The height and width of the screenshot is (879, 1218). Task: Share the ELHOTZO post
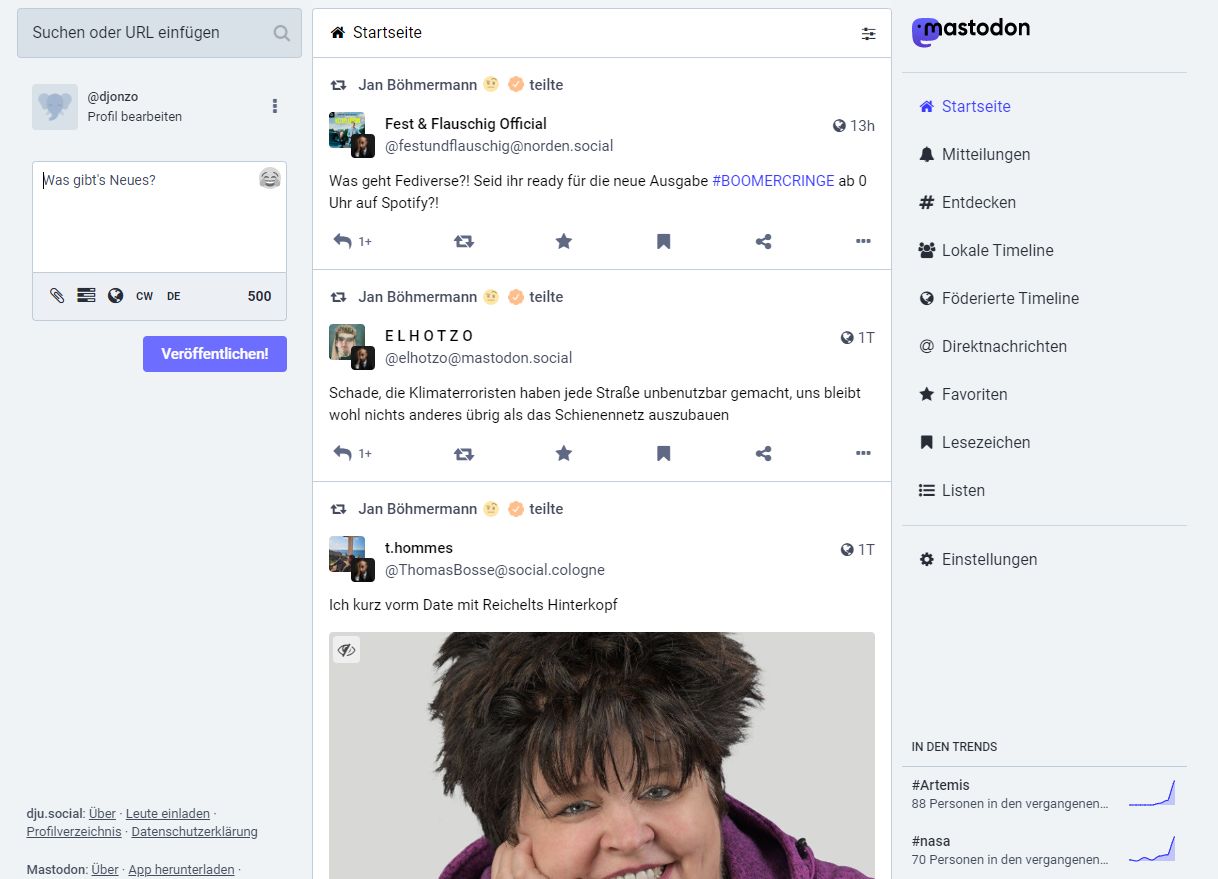tap(763, 453)
